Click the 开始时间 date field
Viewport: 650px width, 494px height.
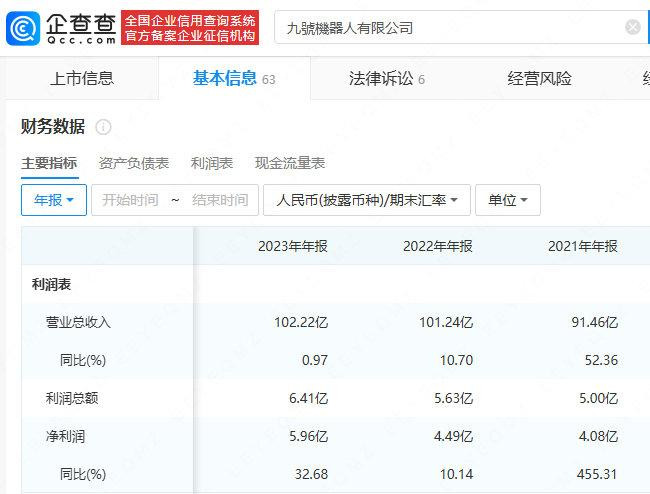click(x=130, y=200)
